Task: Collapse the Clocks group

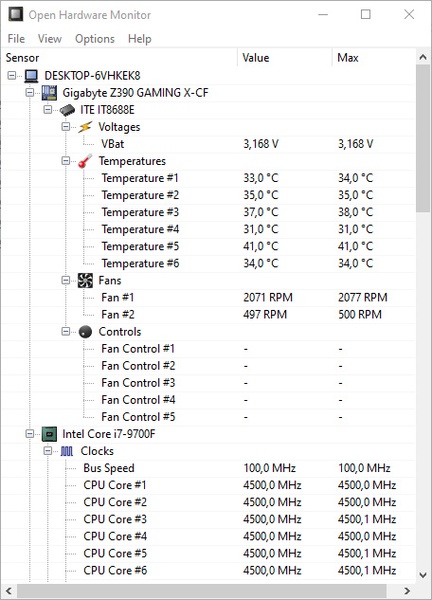Action: pyautogui.click(x=48, y=451)
